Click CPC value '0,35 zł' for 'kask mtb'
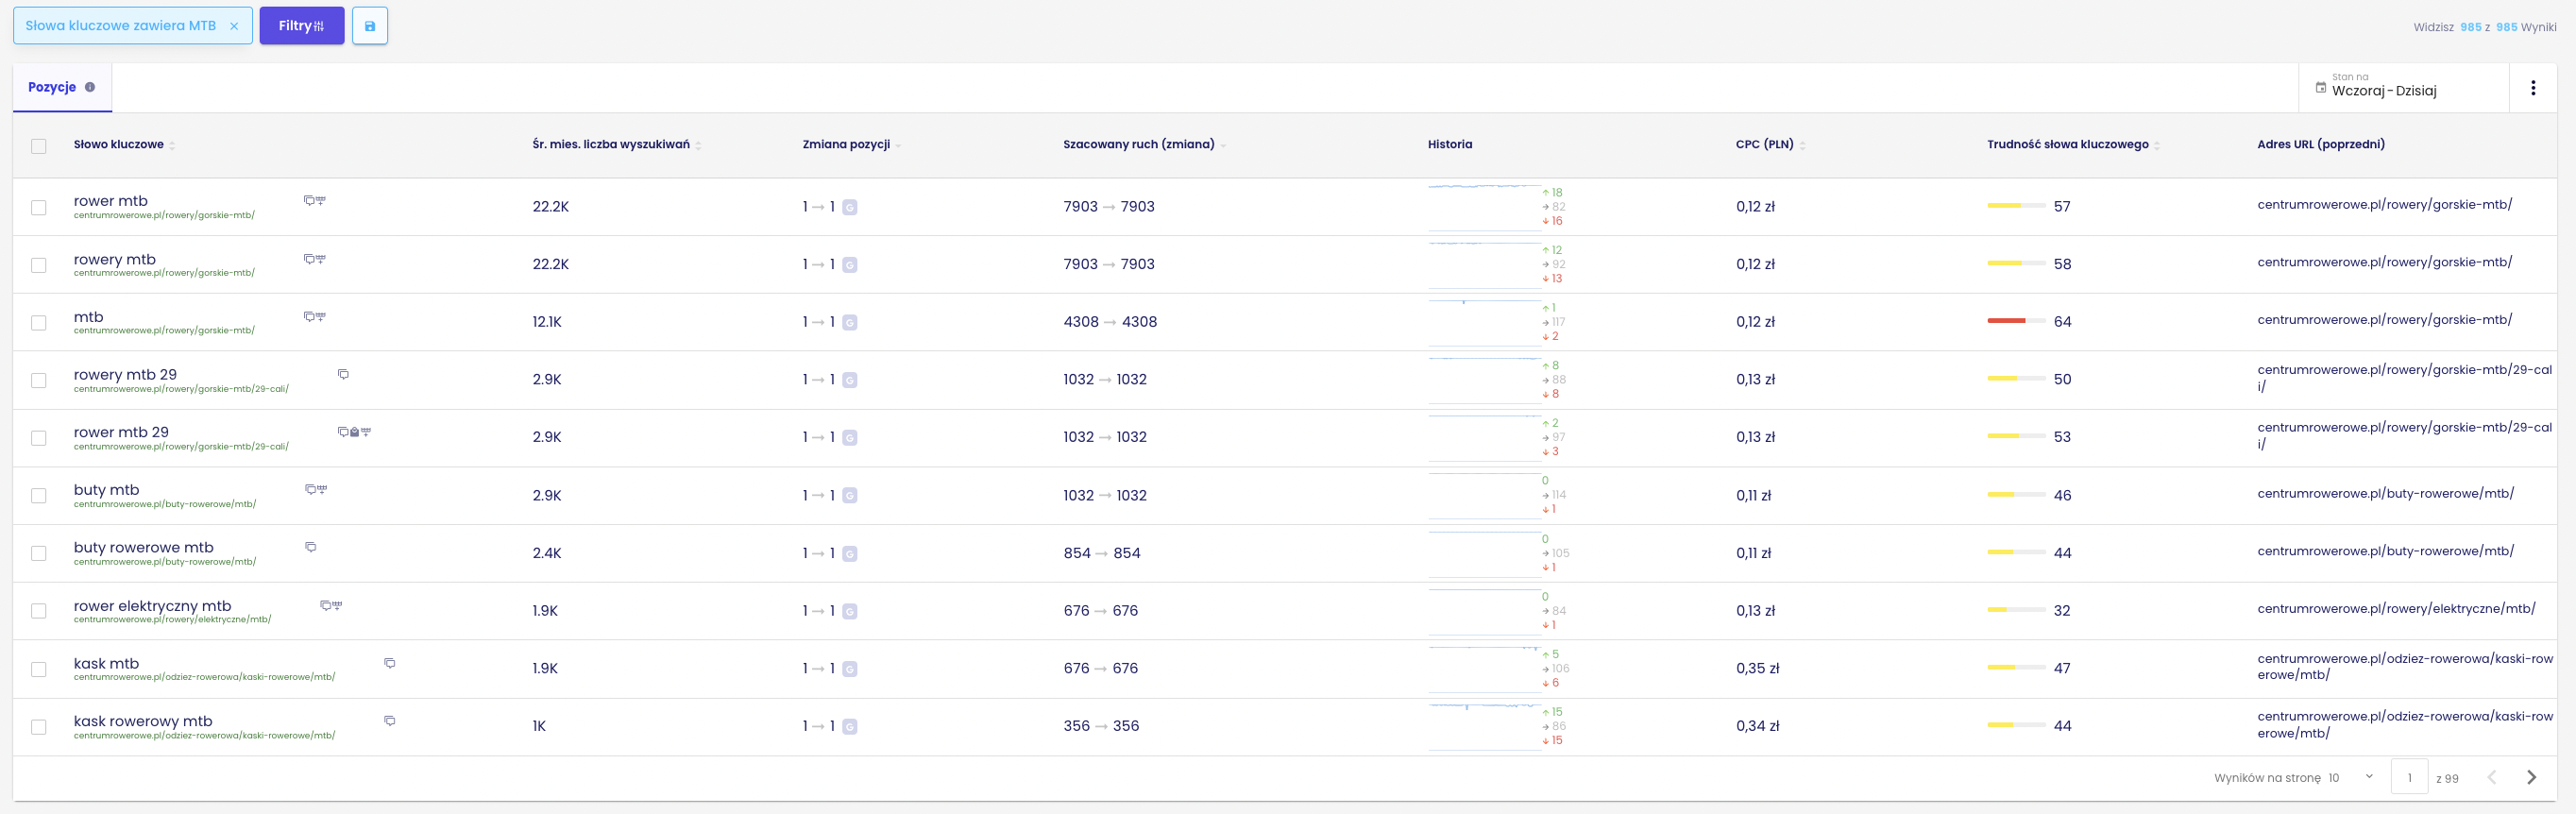 click(x=1758, y=669)
